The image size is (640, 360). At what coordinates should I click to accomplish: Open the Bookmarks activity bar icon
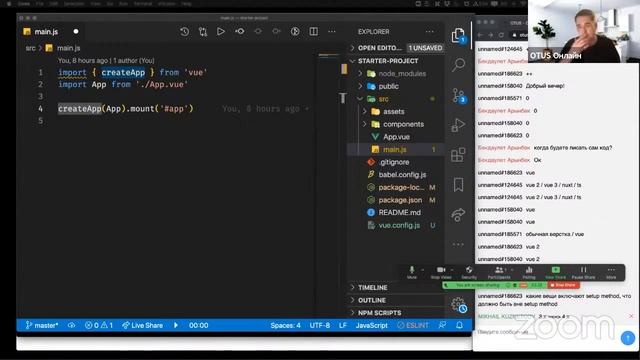click(458, 184)
